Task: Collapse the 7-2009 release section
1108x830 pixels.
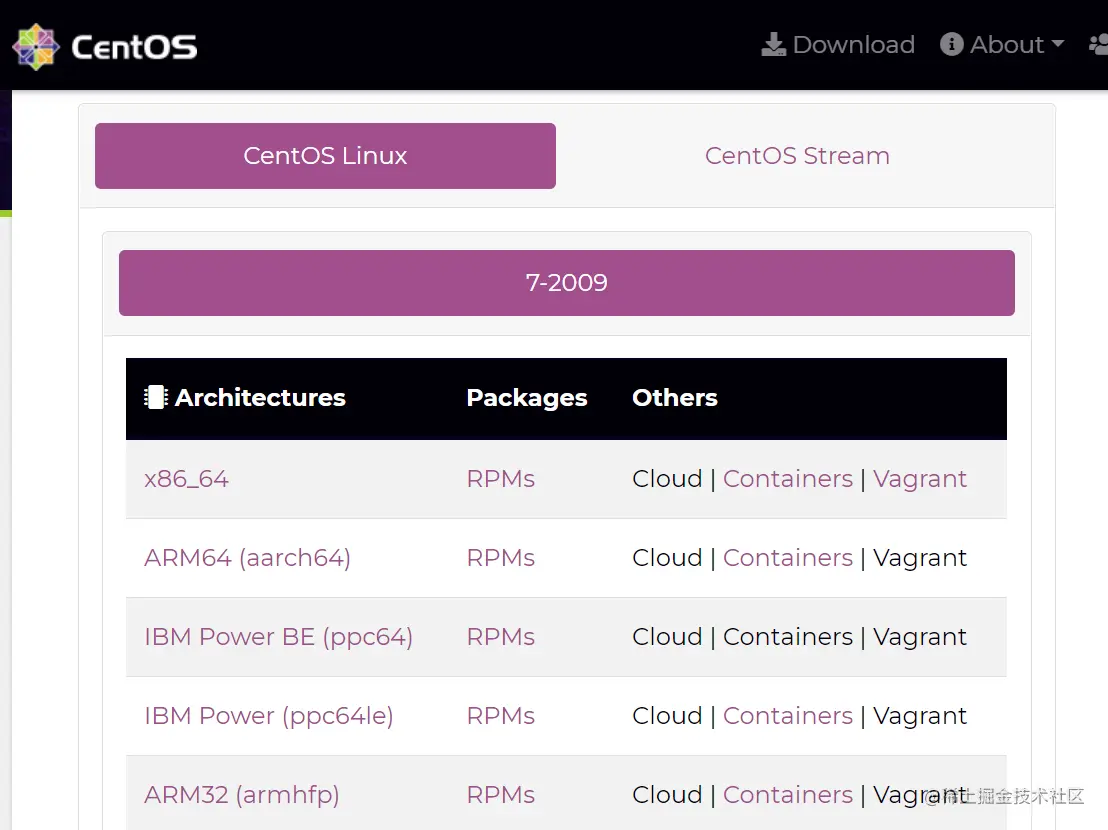Action: click(566, 283)
